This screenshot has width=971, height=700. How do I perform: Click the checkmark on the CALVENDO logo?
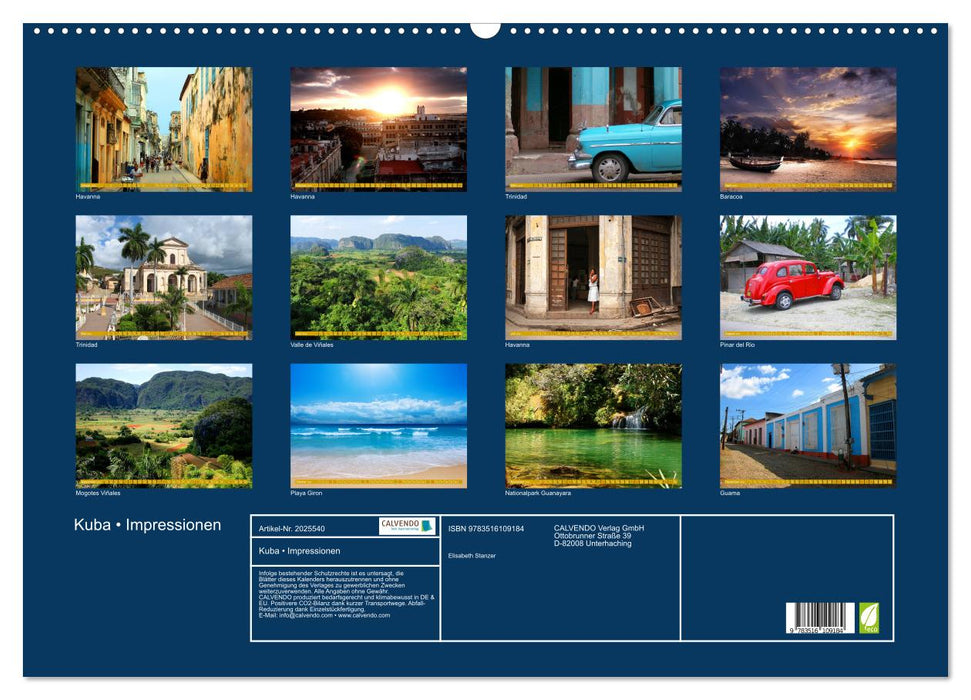point(426,525)
